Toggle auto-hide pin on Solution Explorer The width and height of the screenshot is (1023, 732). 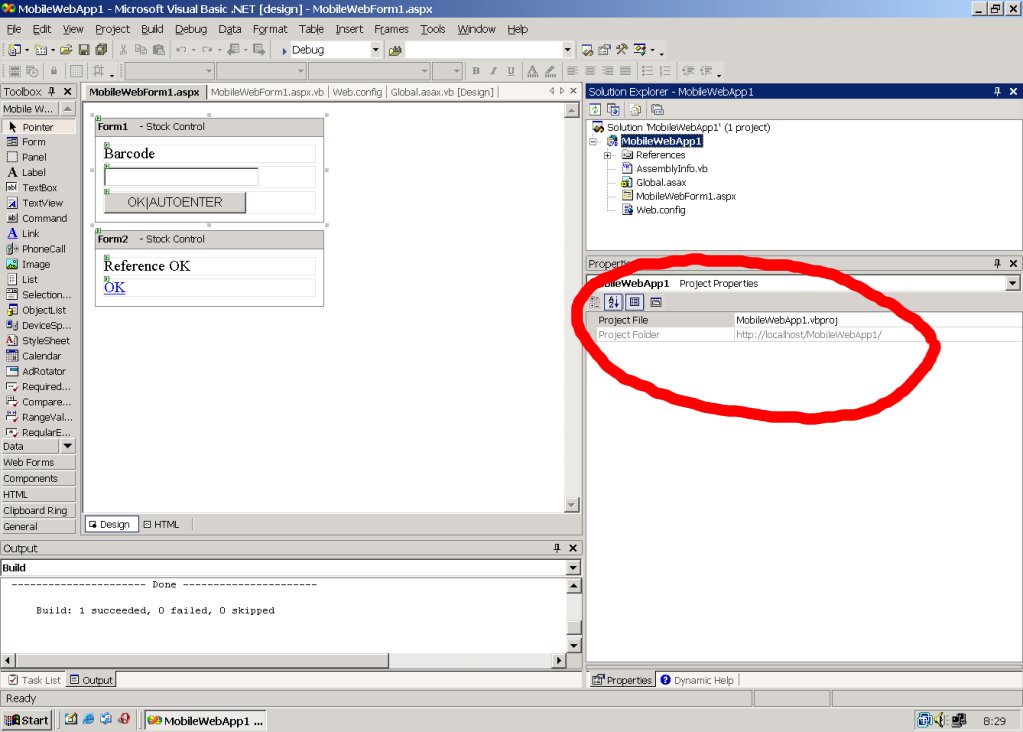997,91
